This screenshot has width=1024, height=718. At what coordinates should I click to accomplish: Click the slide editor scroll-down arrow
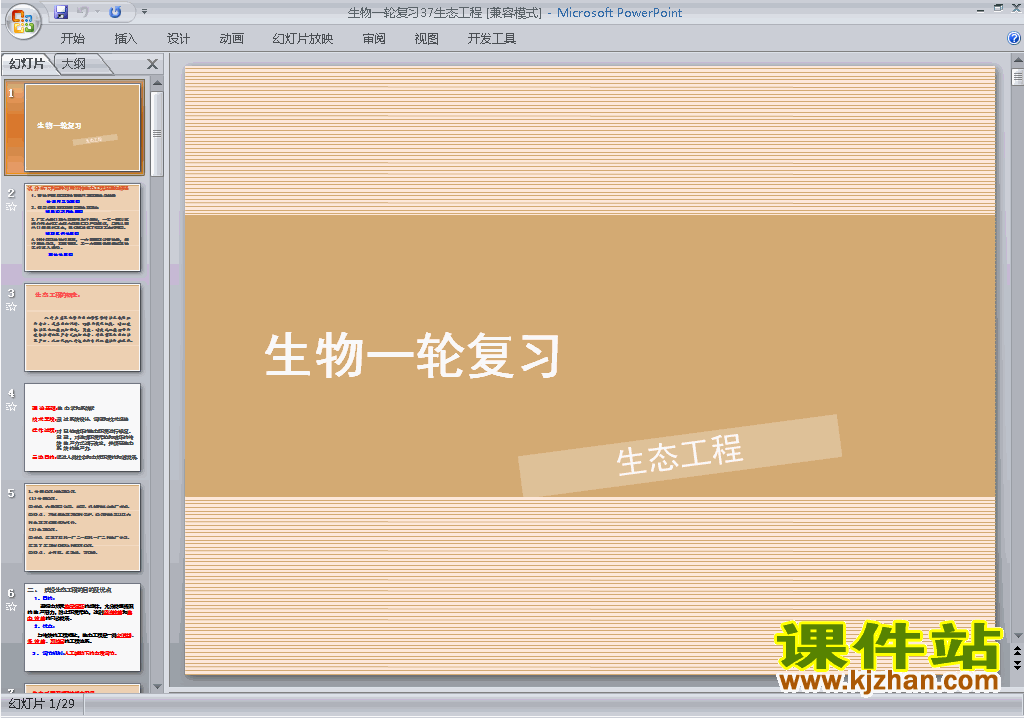point(1017,635)
